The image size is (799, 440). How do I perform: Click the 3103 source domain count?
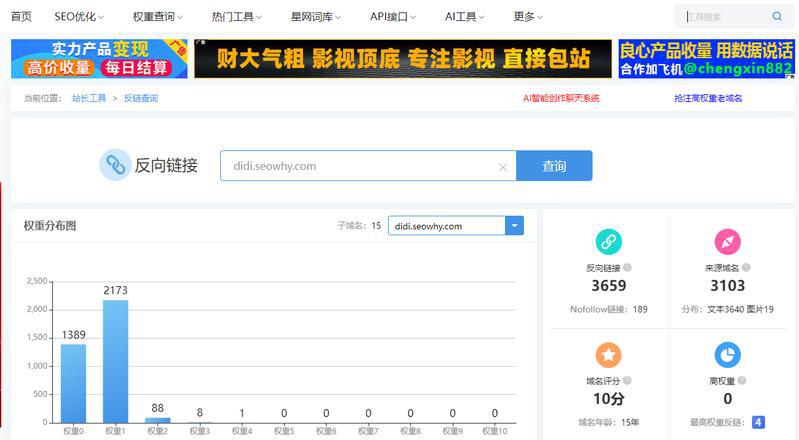click(727, 286)
